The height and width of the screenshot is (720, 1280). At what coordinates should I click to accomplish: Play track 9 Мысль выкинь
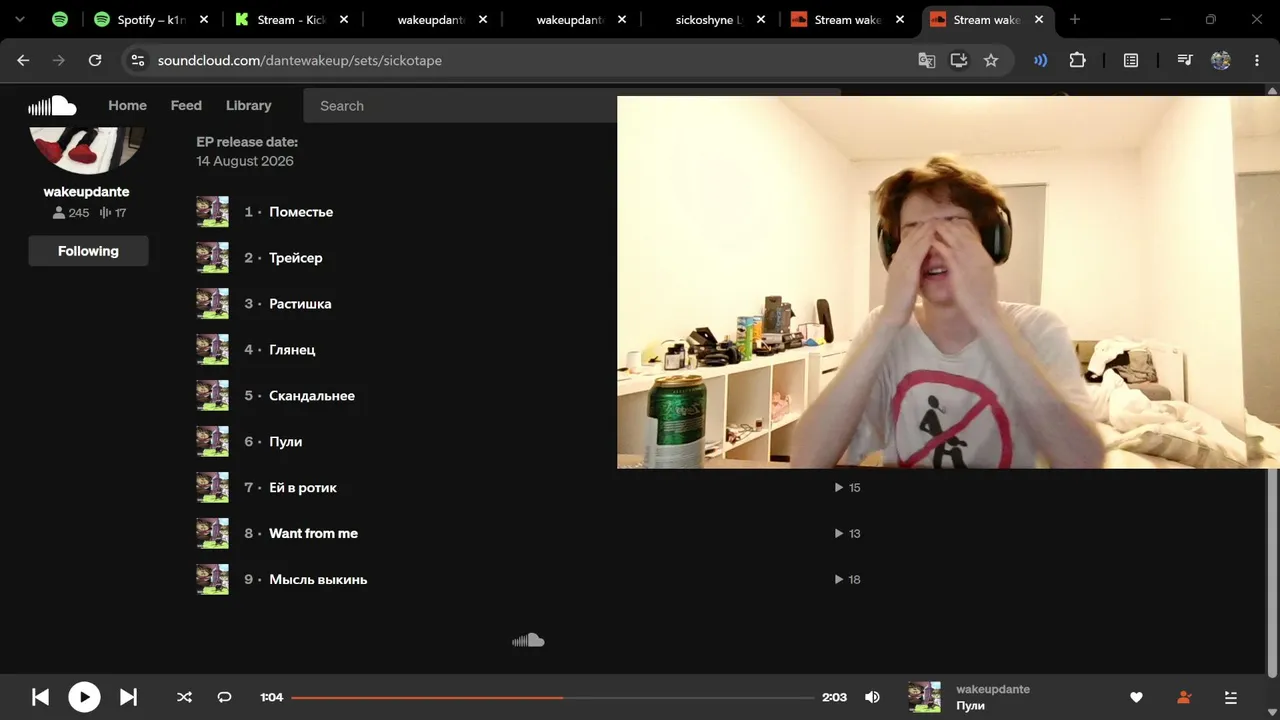[x=318, y=580]
